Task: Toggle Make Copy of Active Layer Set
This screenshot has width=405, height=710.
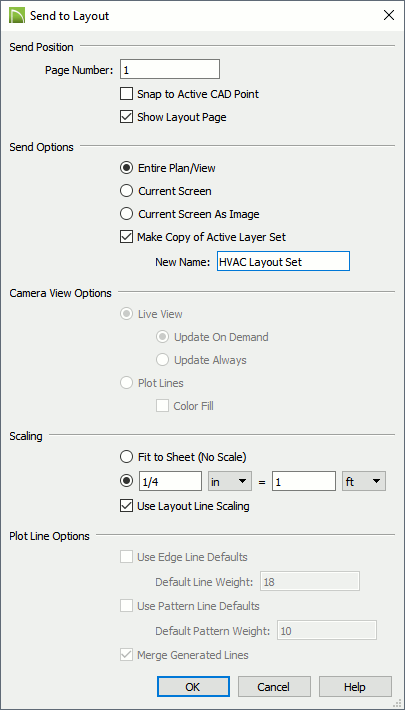Action: coord(126,236)
